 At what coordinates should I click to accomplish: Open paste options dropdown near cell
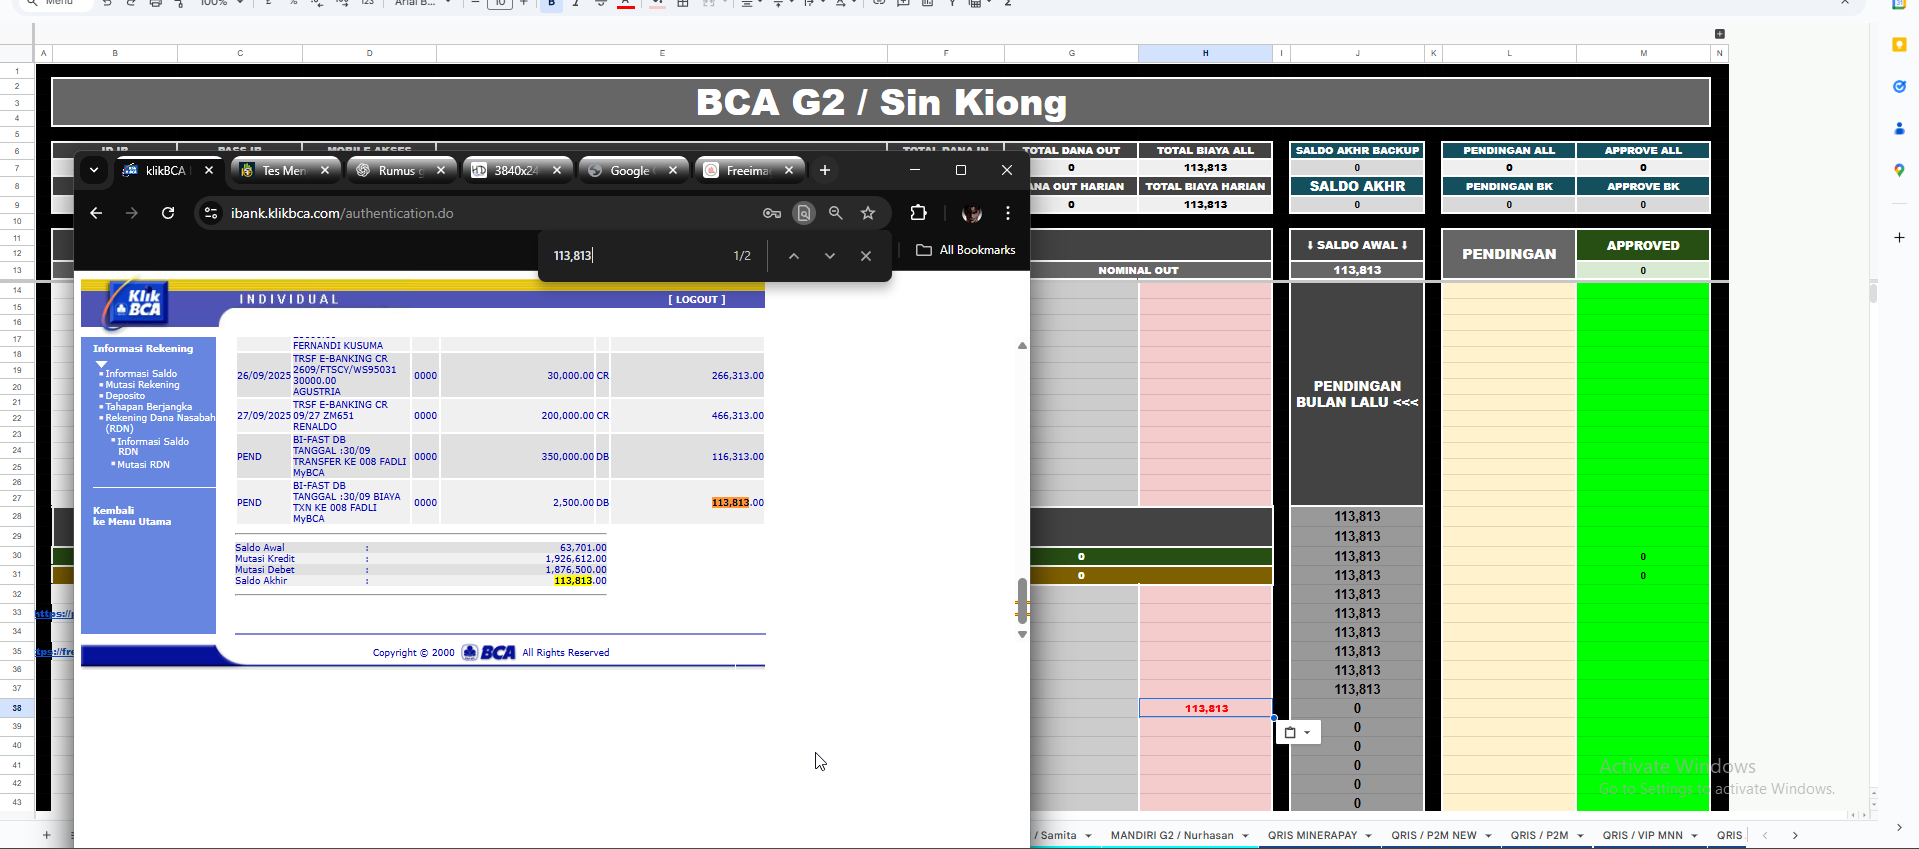[1298, 733]
